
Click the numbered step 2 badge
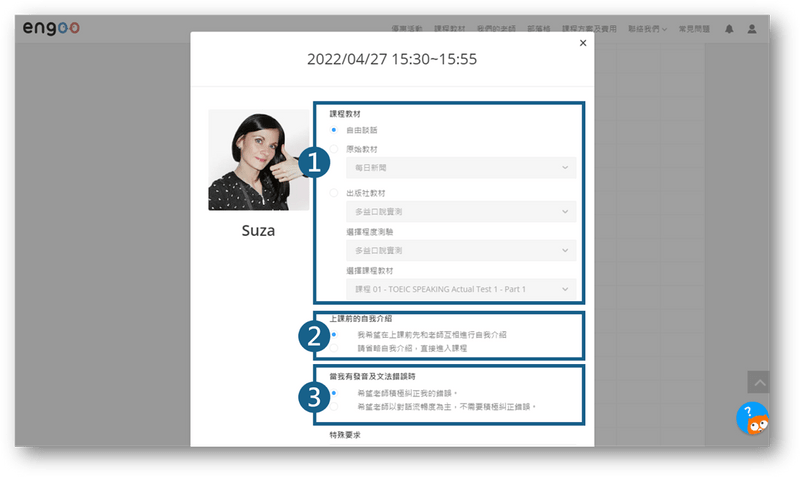pyautogui.click(x=316, y=335)
